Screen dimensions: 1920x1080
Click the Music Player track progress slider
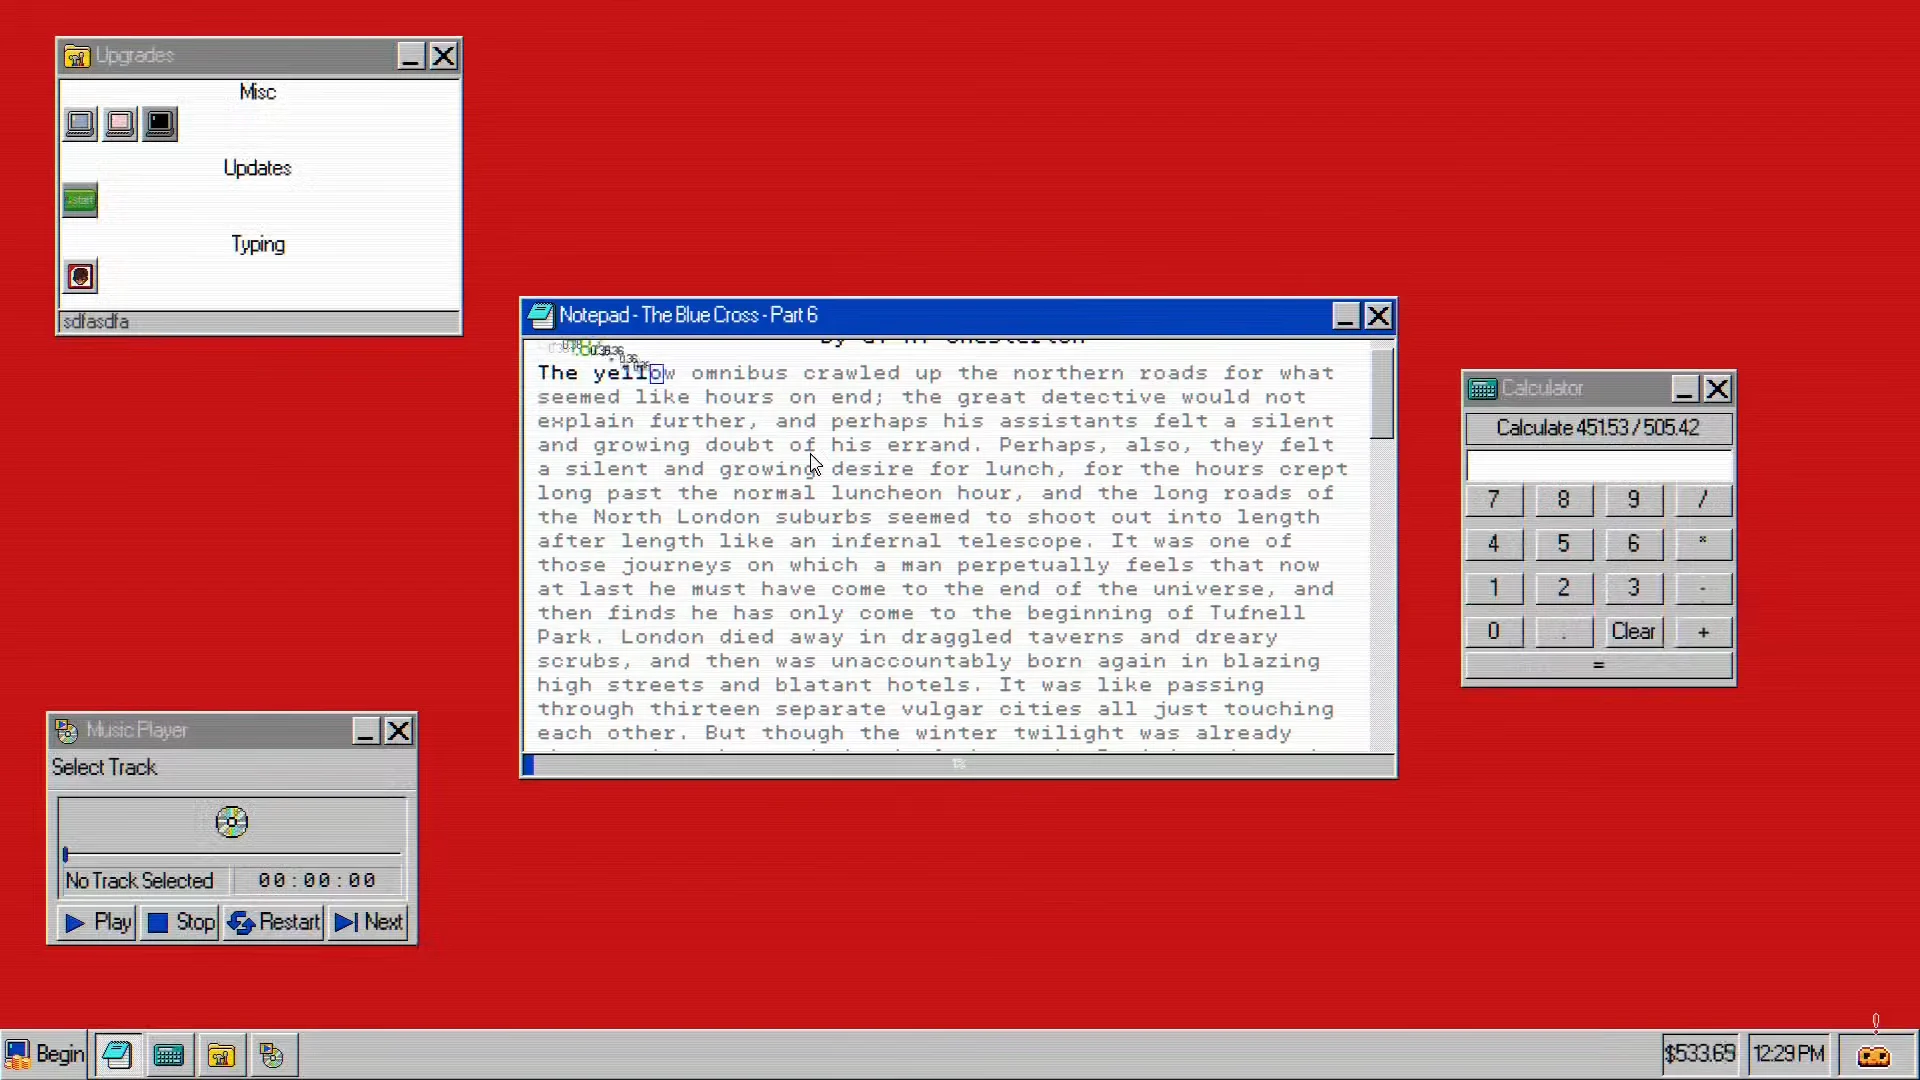[232, 854]
